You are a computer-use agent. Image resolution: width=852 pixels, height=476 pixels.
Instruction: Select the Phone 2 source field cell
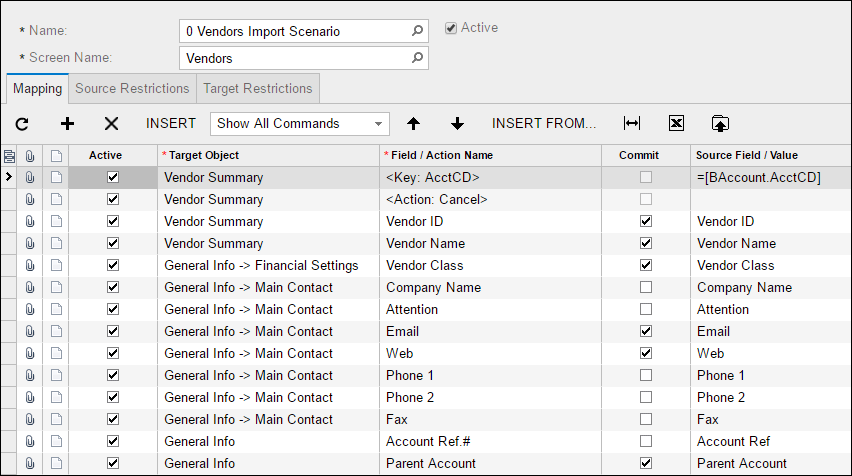pos(770,397)
